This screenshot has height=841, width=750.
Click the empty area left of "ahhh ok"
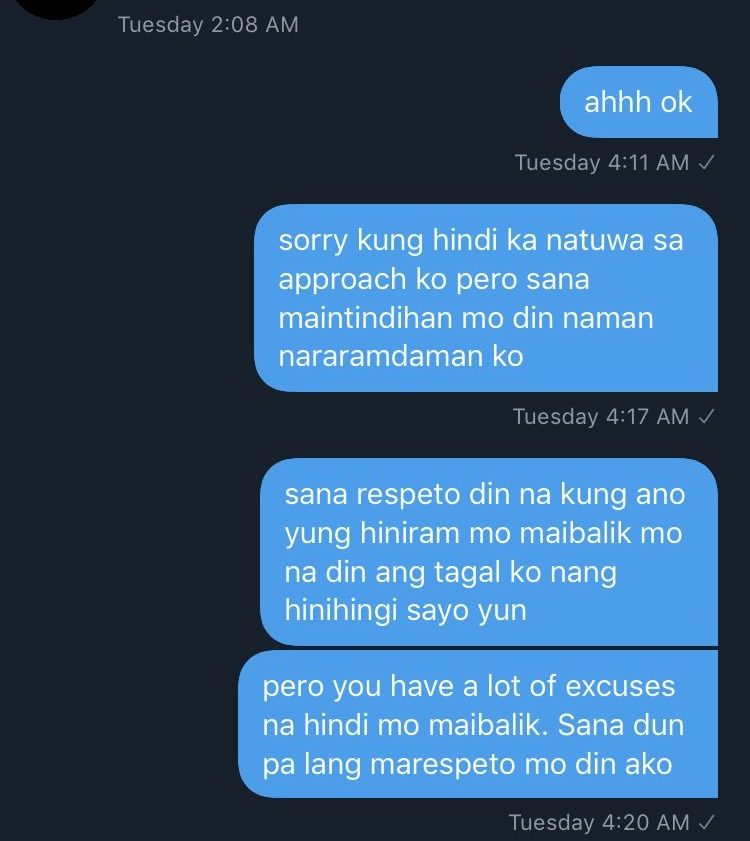[x=279, y=102]
